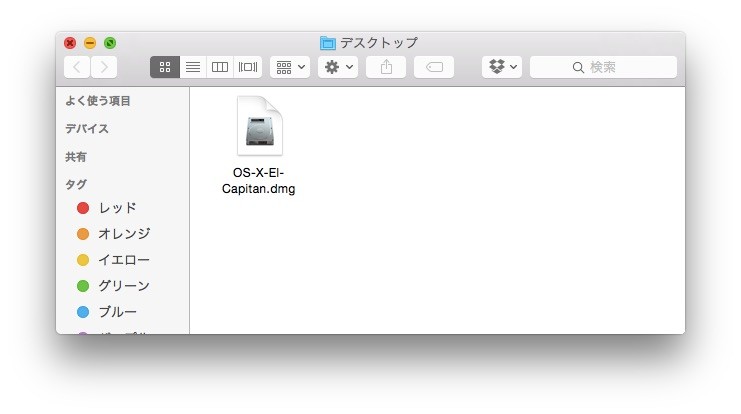741x414 pixels.
Task: Select the イエロー tag in sidebar
Action: pos(123,260)
